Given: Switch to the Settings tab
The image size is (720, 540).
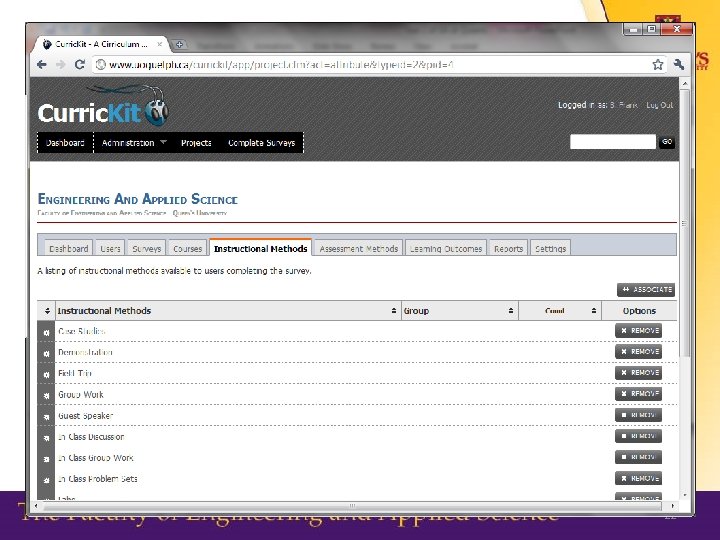Looking at the screenshot, I should [550, 248].
